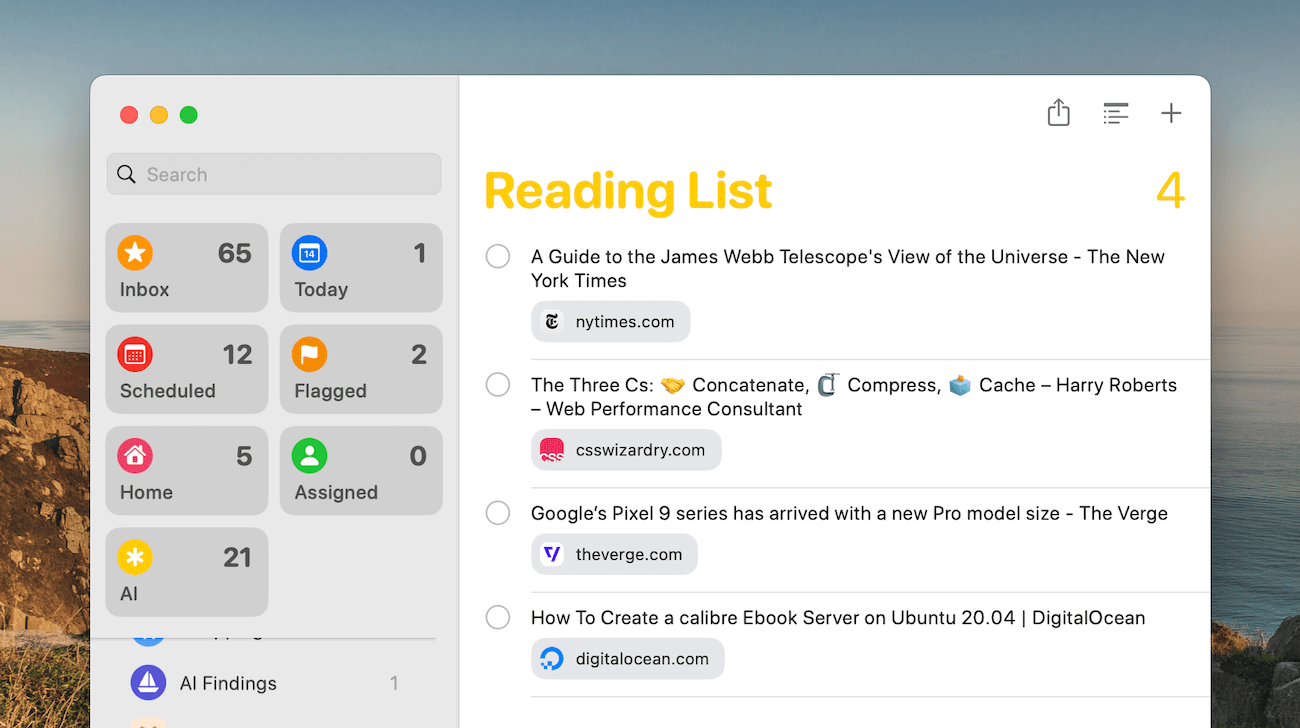This screenshot has width=1300, height=728.
Task: Complete the James Webb Telescope reminder
Action: (498, 256)
